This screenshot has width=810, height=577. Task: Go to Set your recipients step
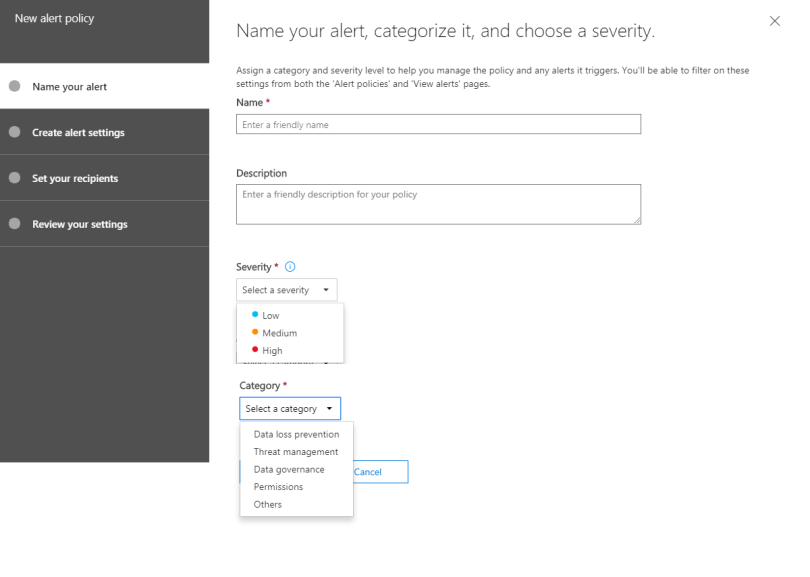75,179
